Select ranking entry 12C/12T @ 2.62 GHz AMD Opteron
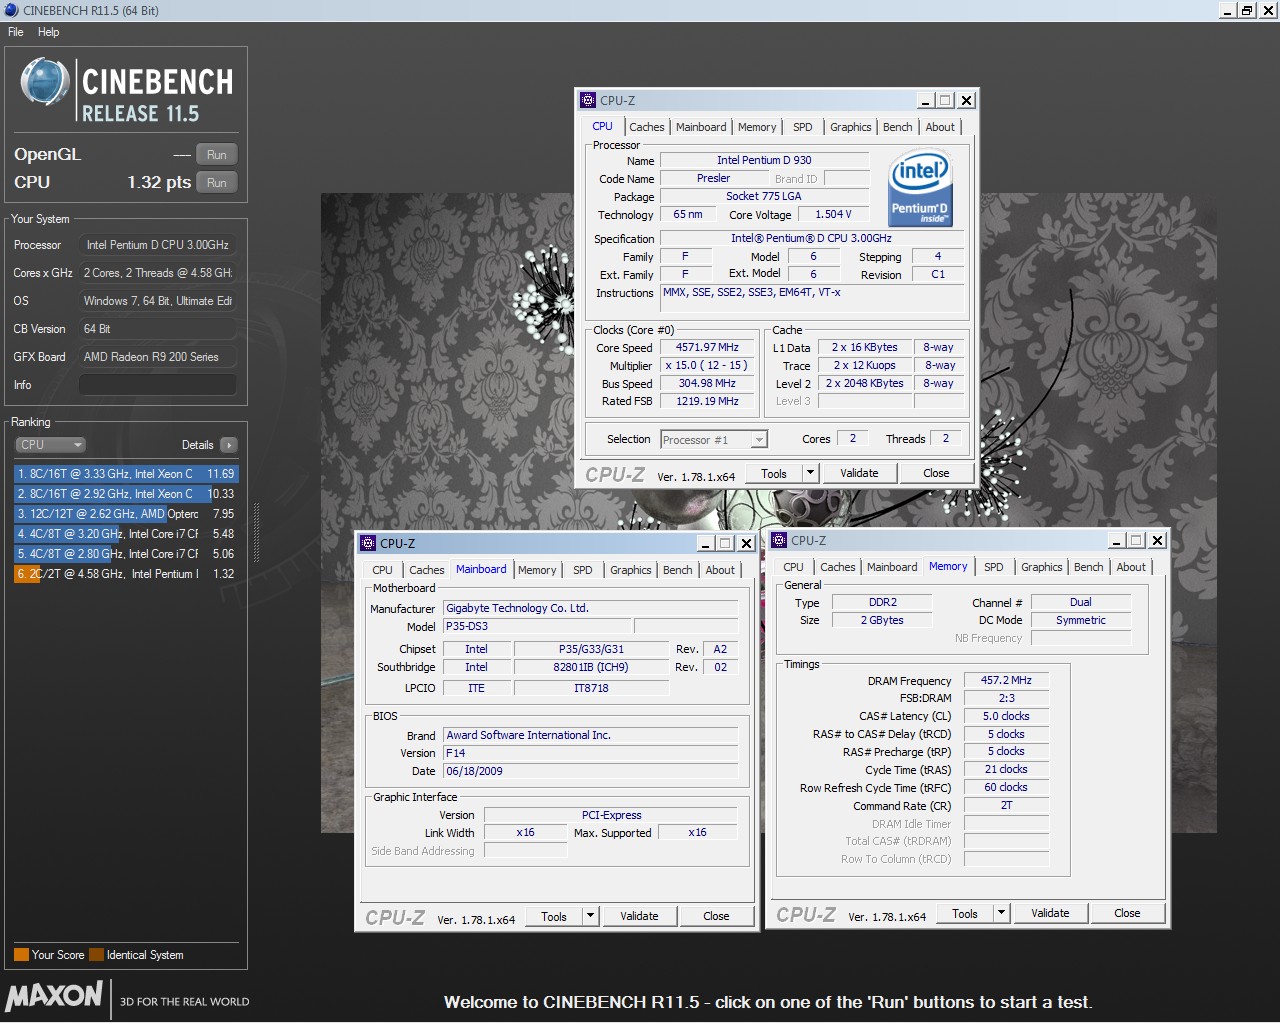This screenshot has height=1024, width=1280. pyautogui.click(x=126, y=514)
